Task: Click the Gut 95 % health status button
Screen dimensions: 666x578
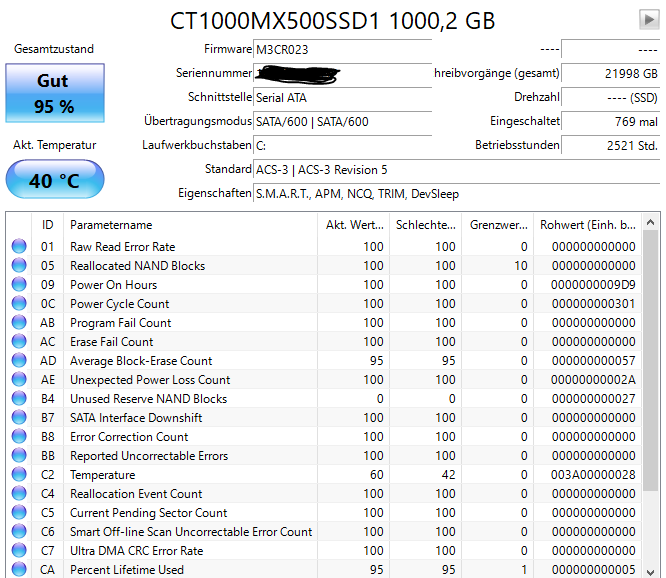Action: [55, 93]
